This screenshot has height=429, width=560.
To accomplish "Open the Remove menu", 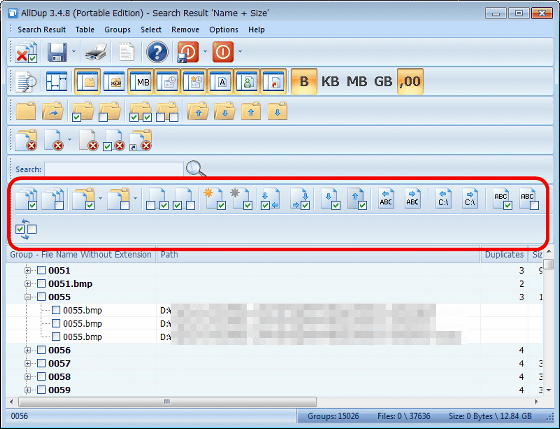I will click(x=185, y=30).
